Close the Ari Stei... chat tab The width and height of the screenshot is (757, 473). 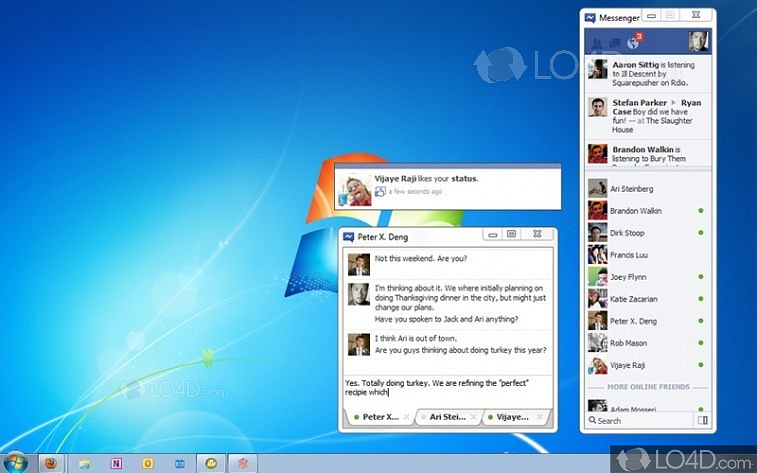tap(475, 417)
